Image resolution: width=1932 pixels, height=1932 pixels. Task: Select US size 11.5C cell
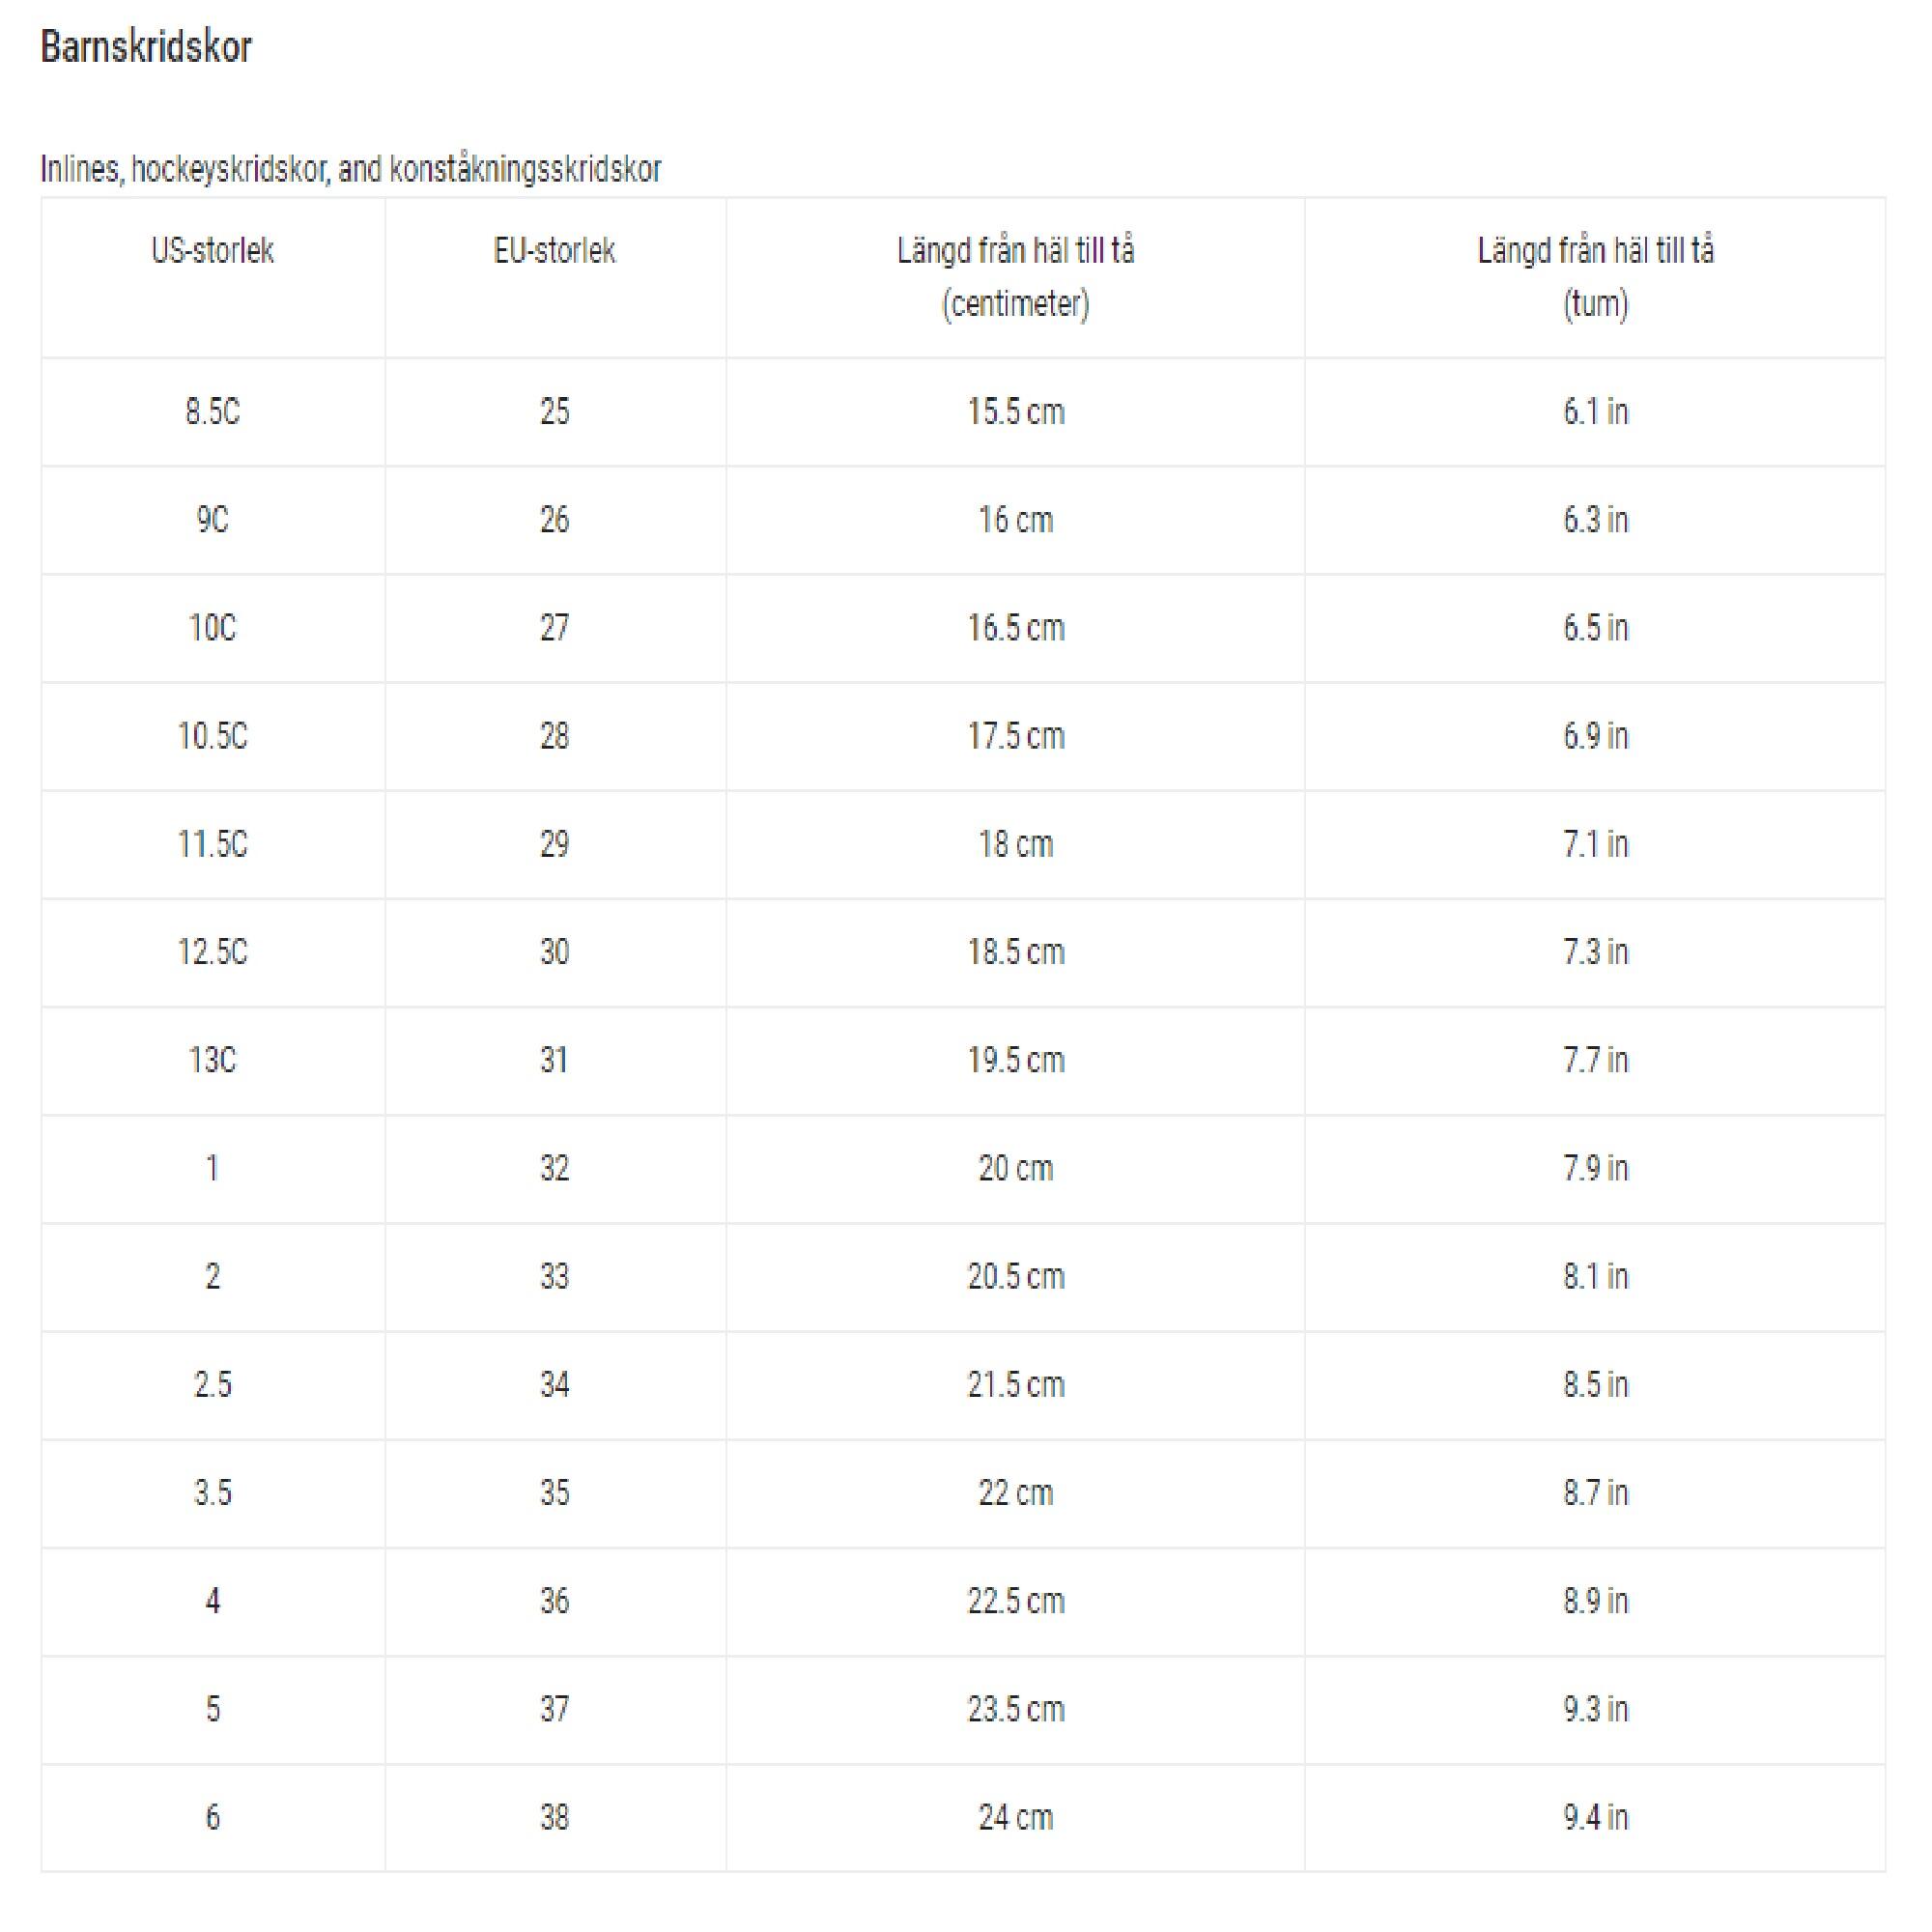tap(212, 844)
